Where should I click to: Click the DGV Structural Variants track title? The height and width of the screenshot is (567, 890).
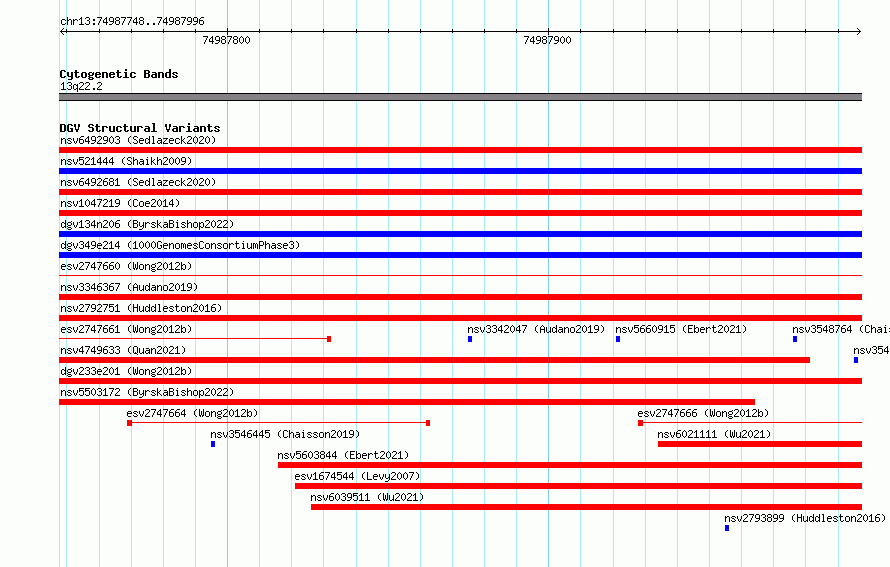tap(140, 128)
